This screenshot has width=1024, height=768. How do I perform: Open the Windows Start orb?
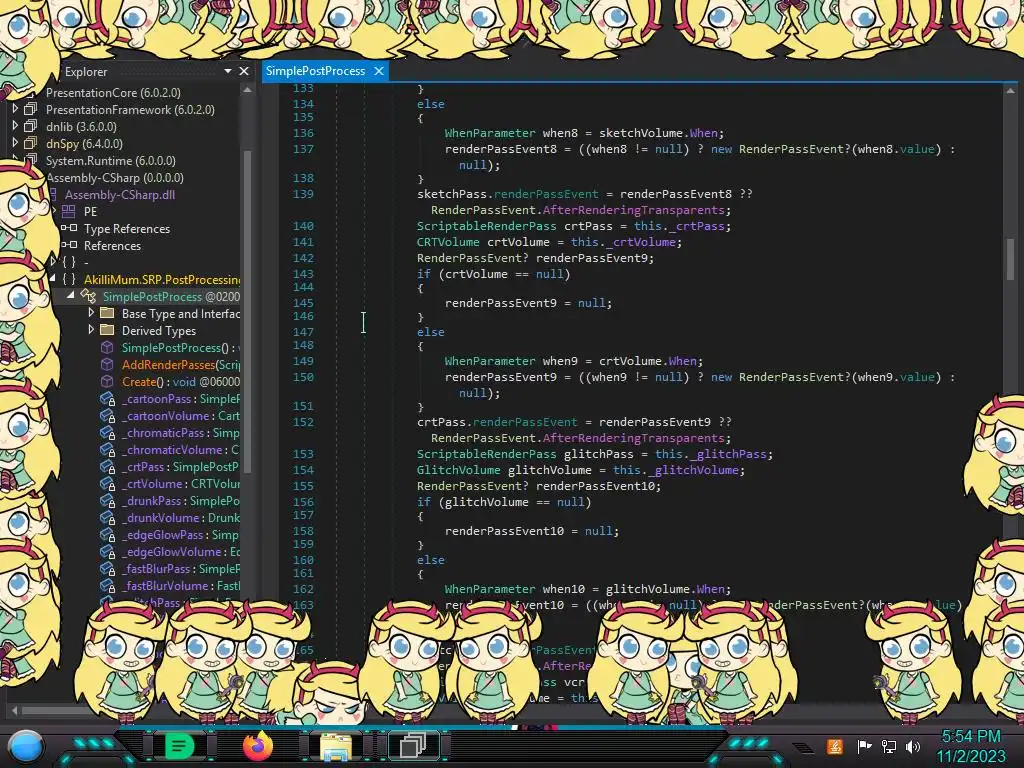coord(26,747)
